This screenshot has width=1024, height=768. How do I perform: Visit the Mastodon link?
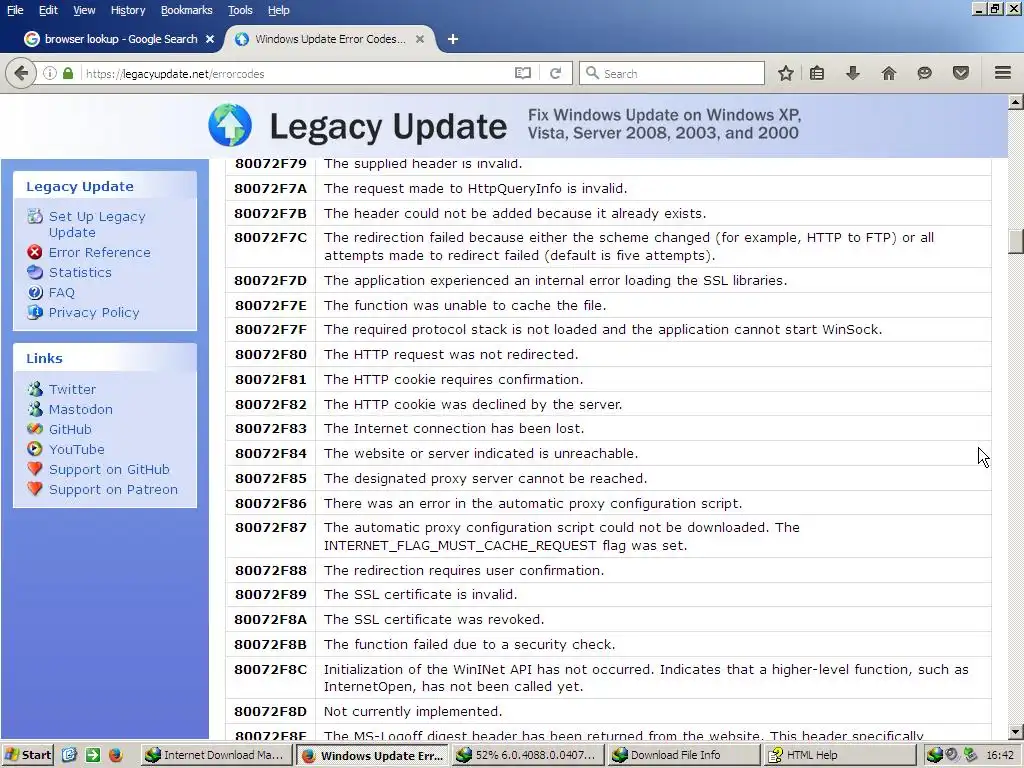click(x=81, y=409)
